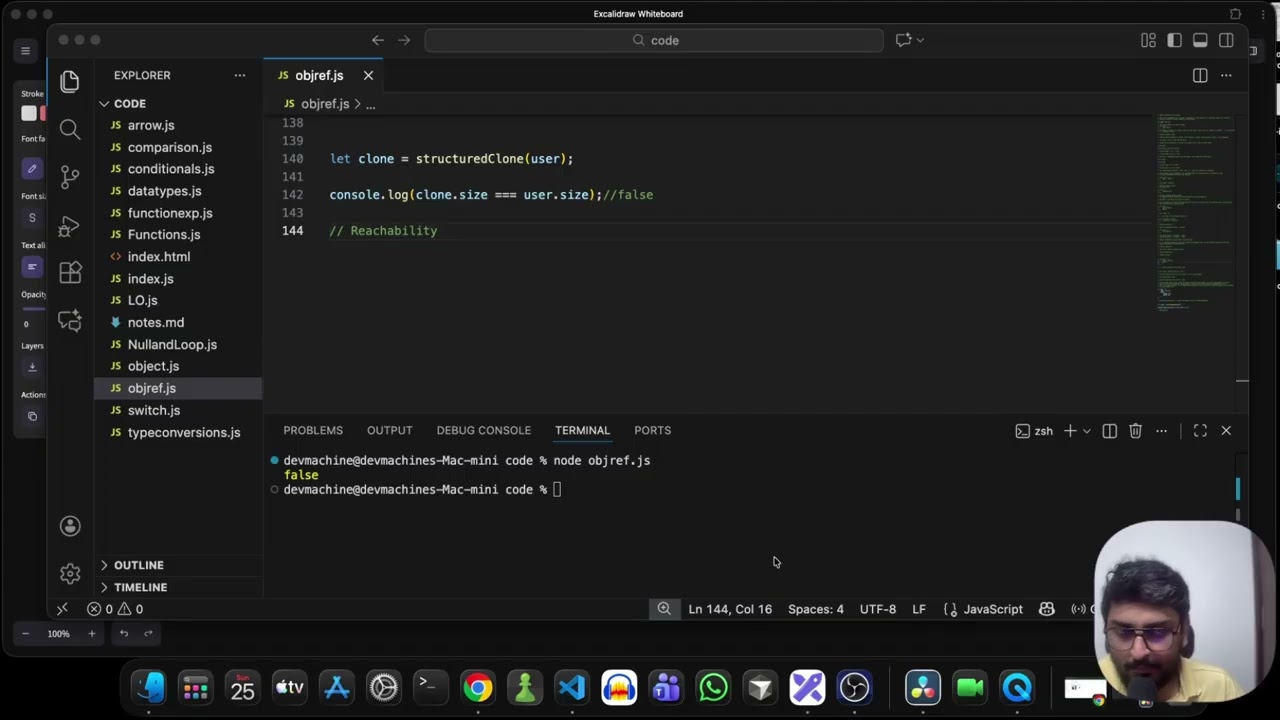Open notes.md in the file explorer

click(x=178, y=323)
